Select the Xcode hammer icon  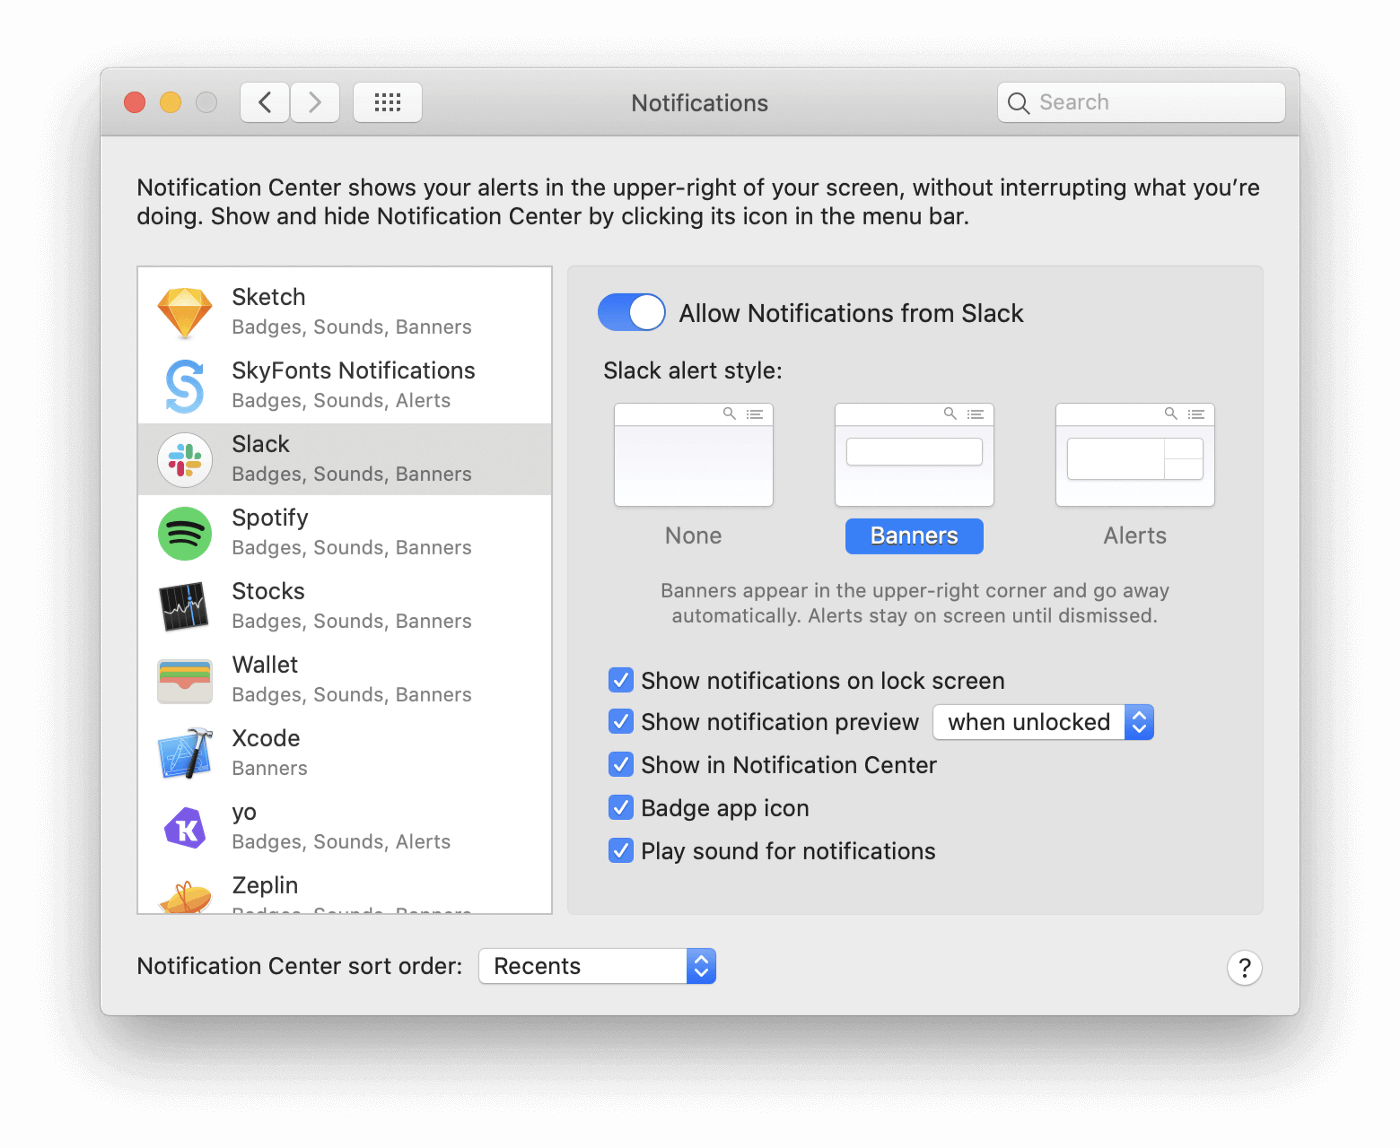pos(185,753)
